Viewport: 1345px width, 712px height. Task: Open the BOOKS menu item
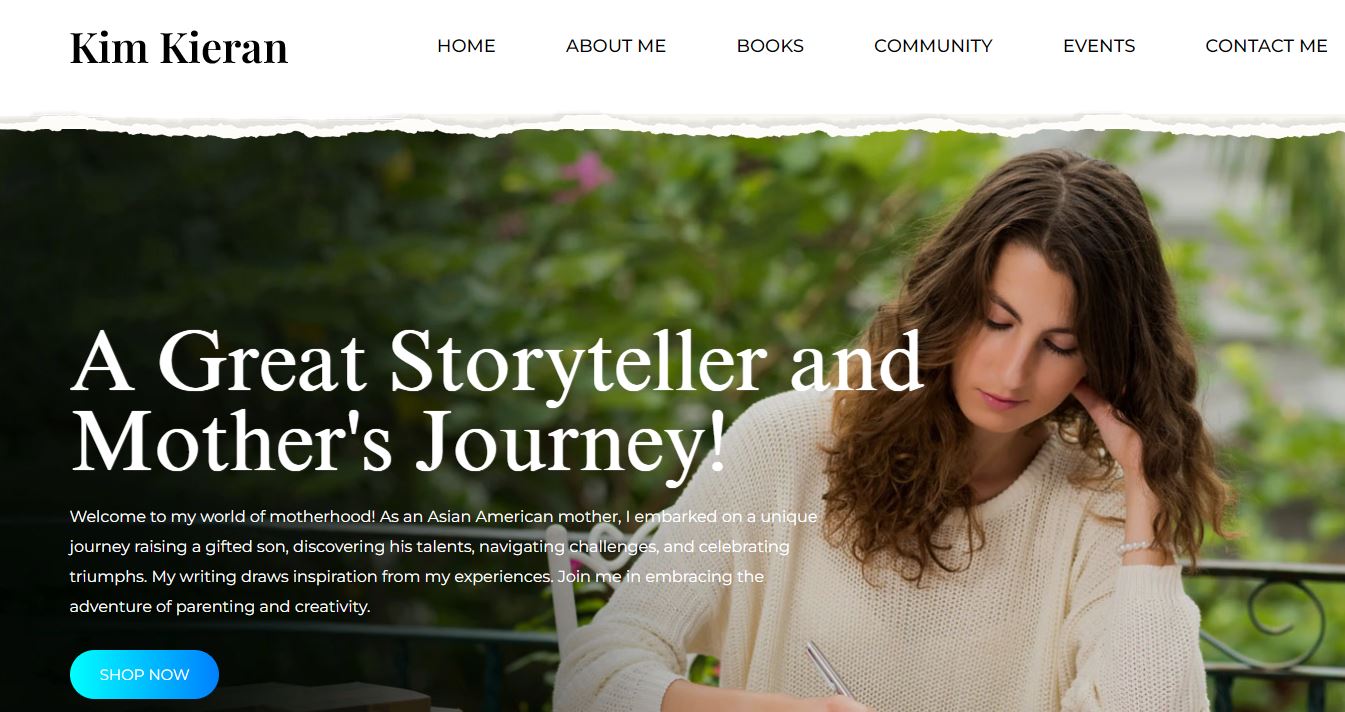tap(770, 46)
